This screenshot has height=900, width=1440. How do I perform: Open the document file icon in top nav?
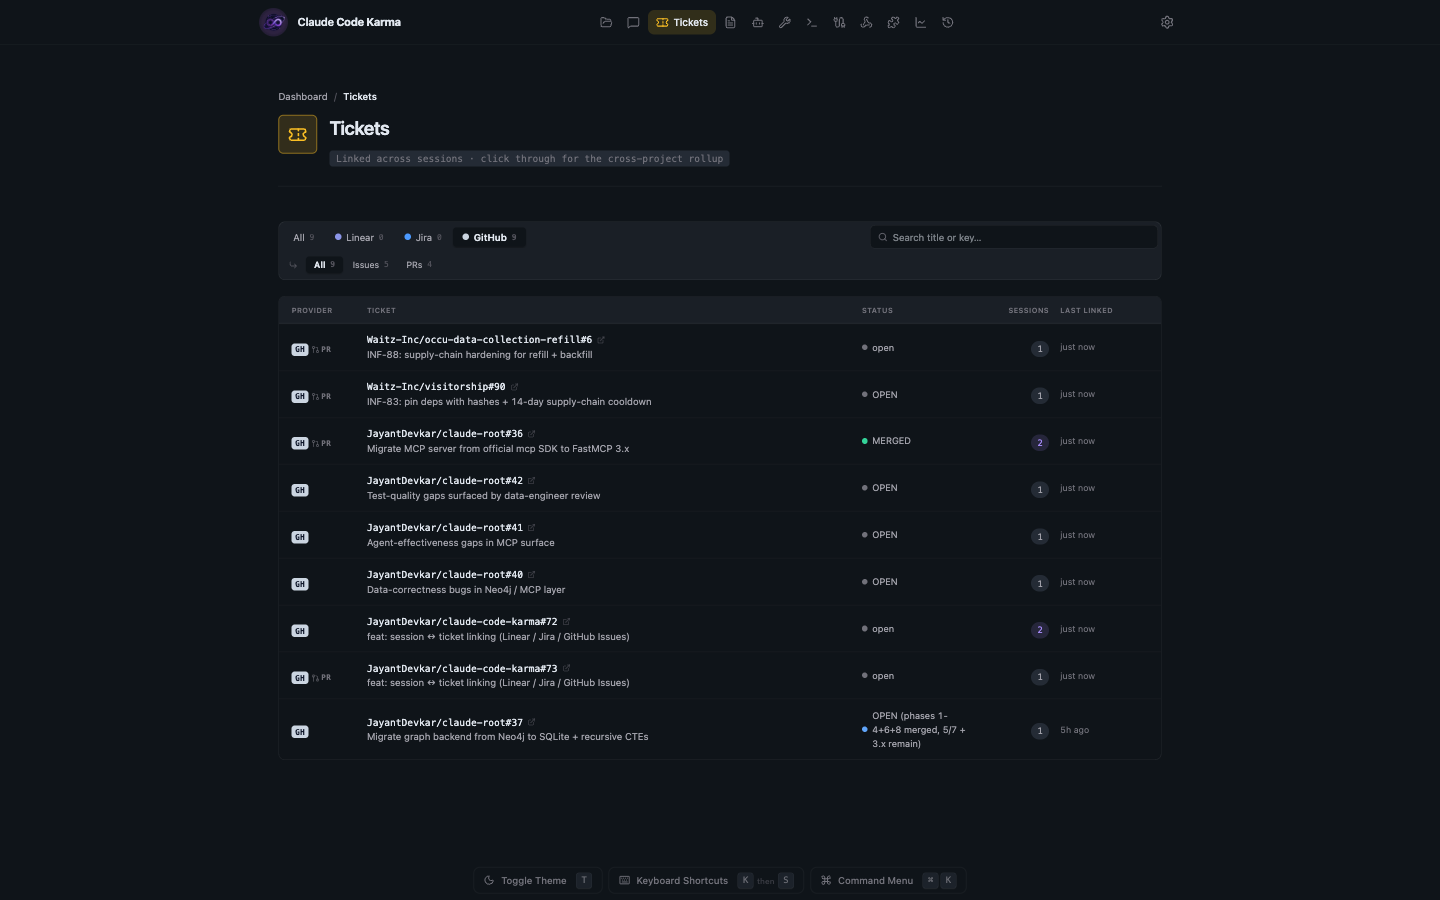pos(731,22)
